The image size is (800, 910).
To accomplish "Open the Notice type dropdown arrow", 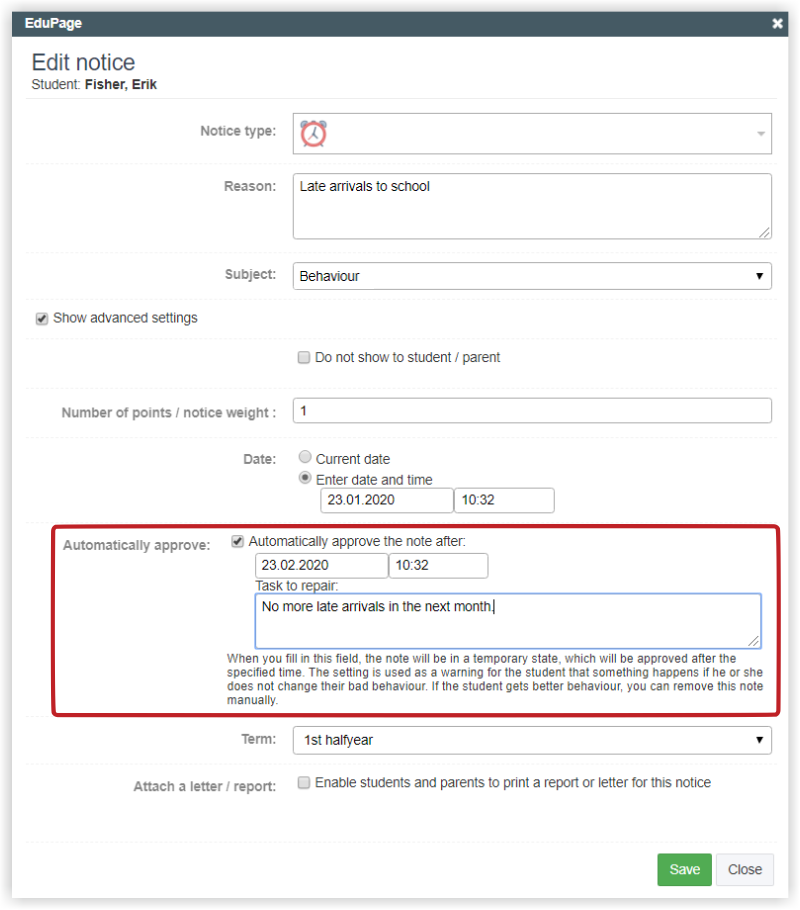I will tap(761, 134).
